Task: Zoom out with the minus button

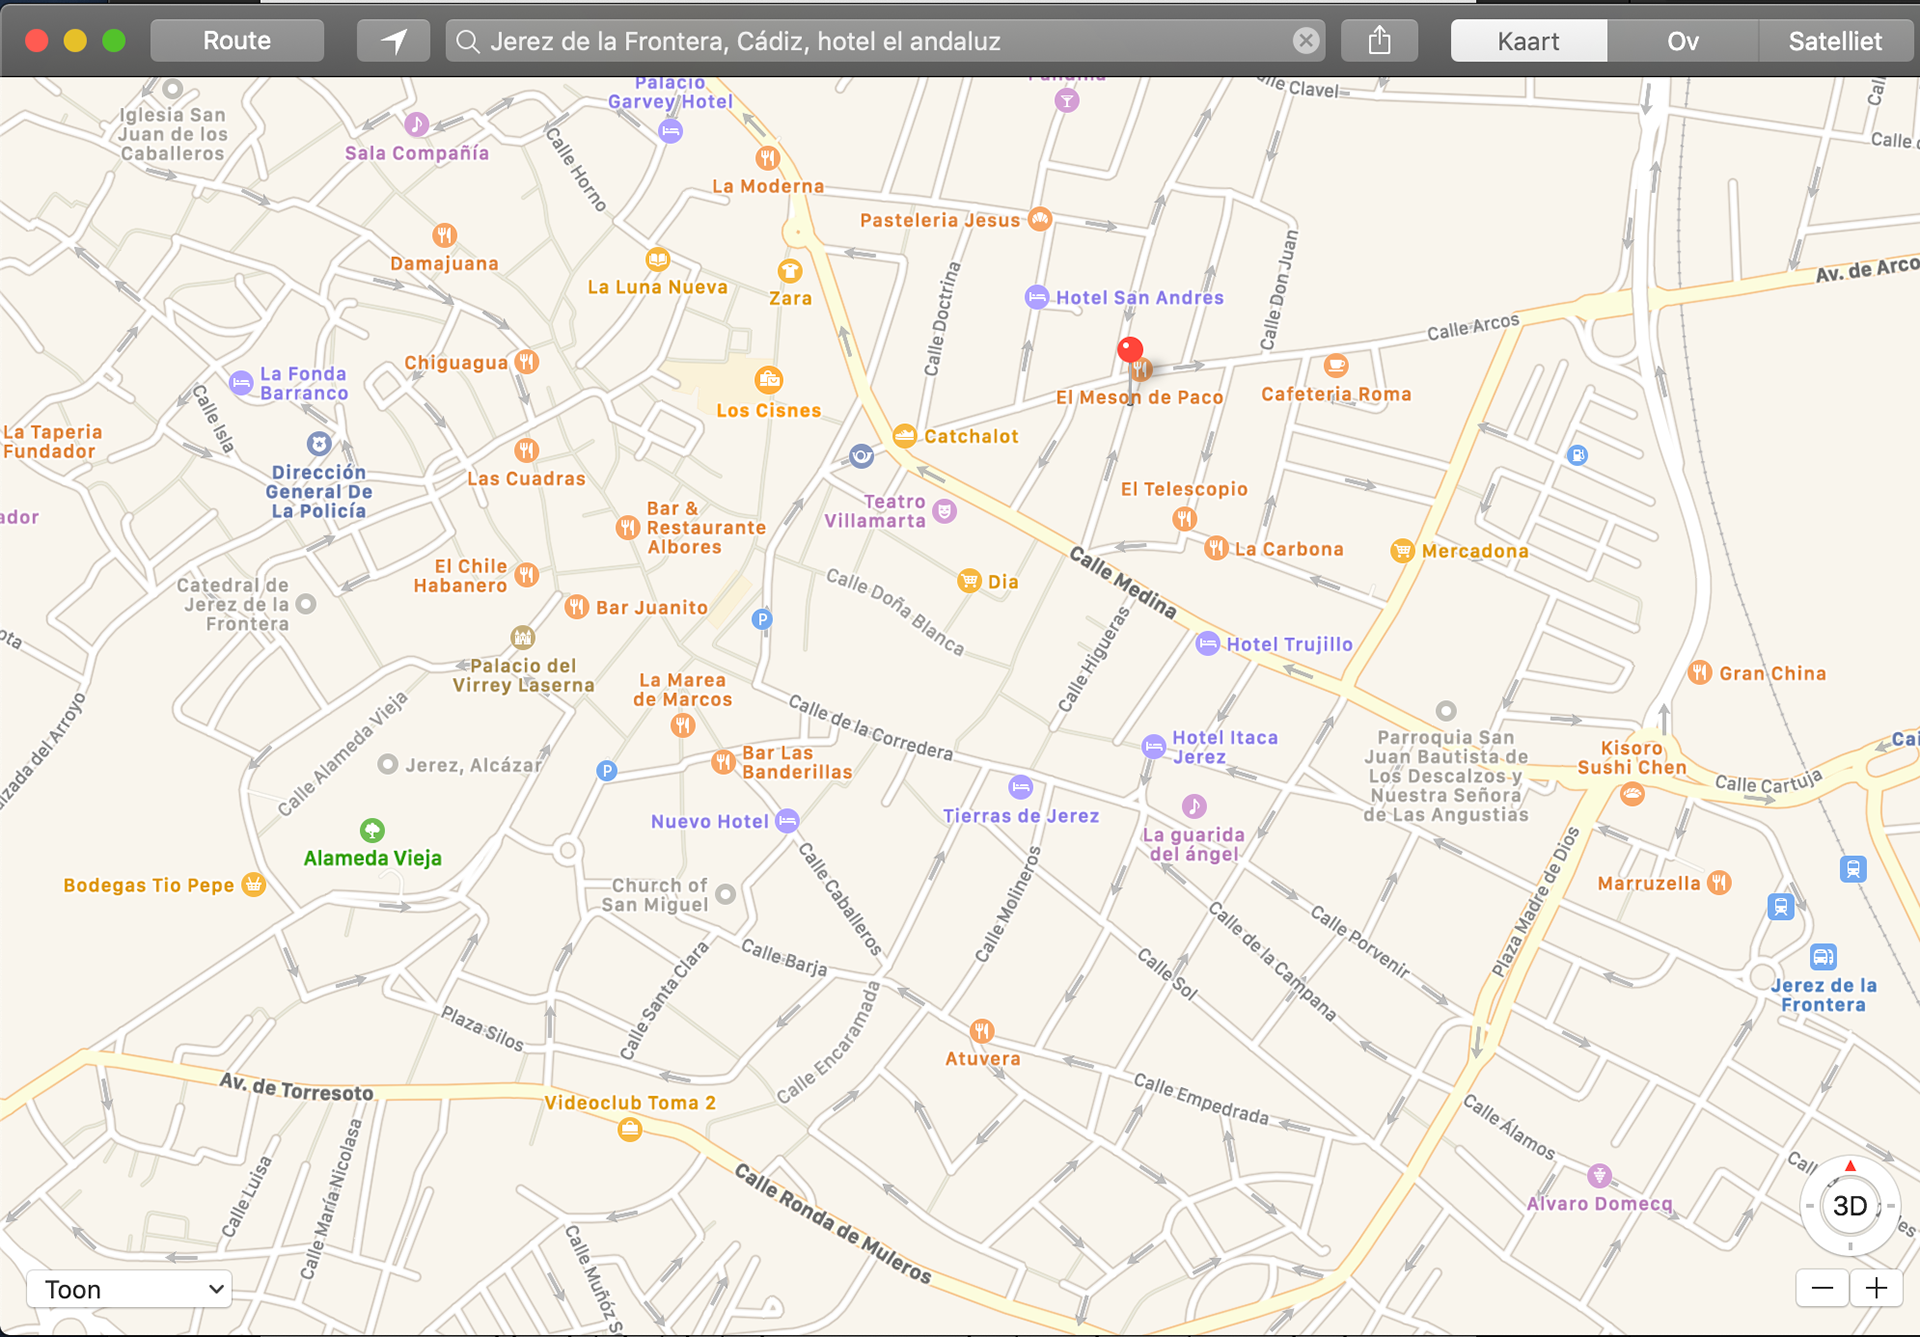Action: coord(1822,1288)
